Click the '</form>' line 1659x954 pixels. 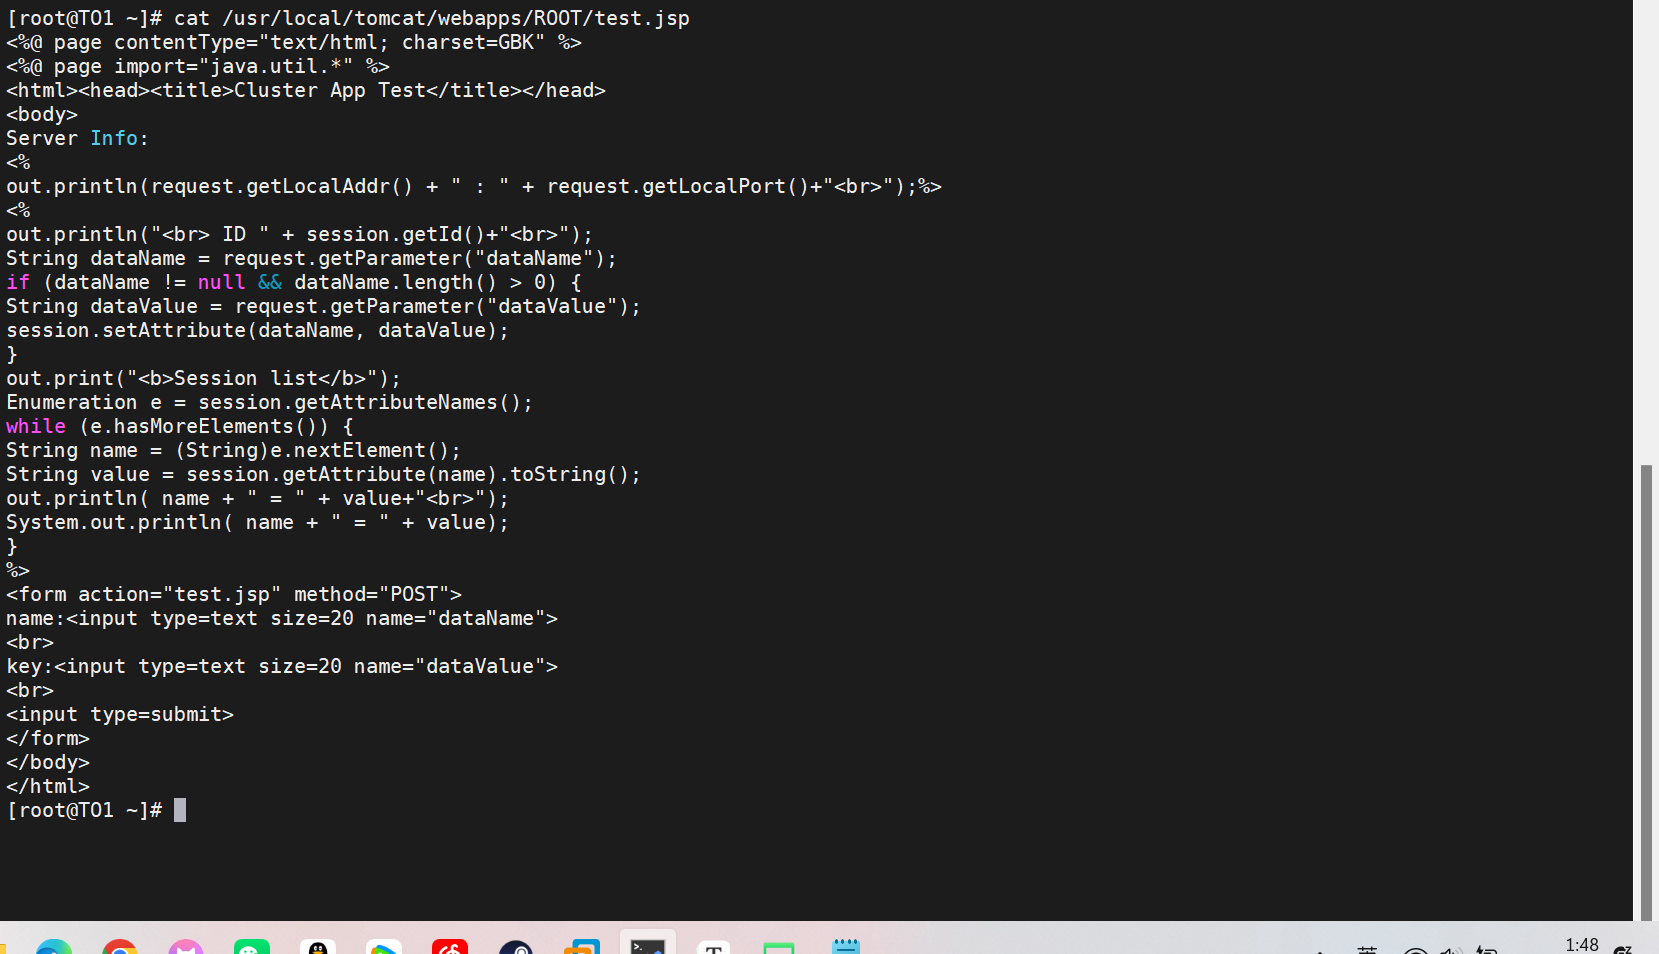click(48, 738)
